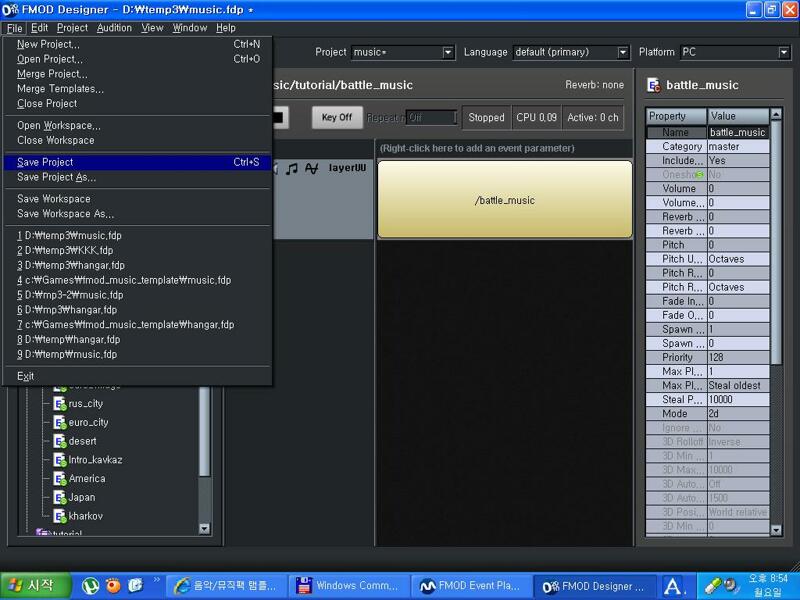800x600 pixels.
Task: Select Save Workspace menu entry
Action: [137, 199]
